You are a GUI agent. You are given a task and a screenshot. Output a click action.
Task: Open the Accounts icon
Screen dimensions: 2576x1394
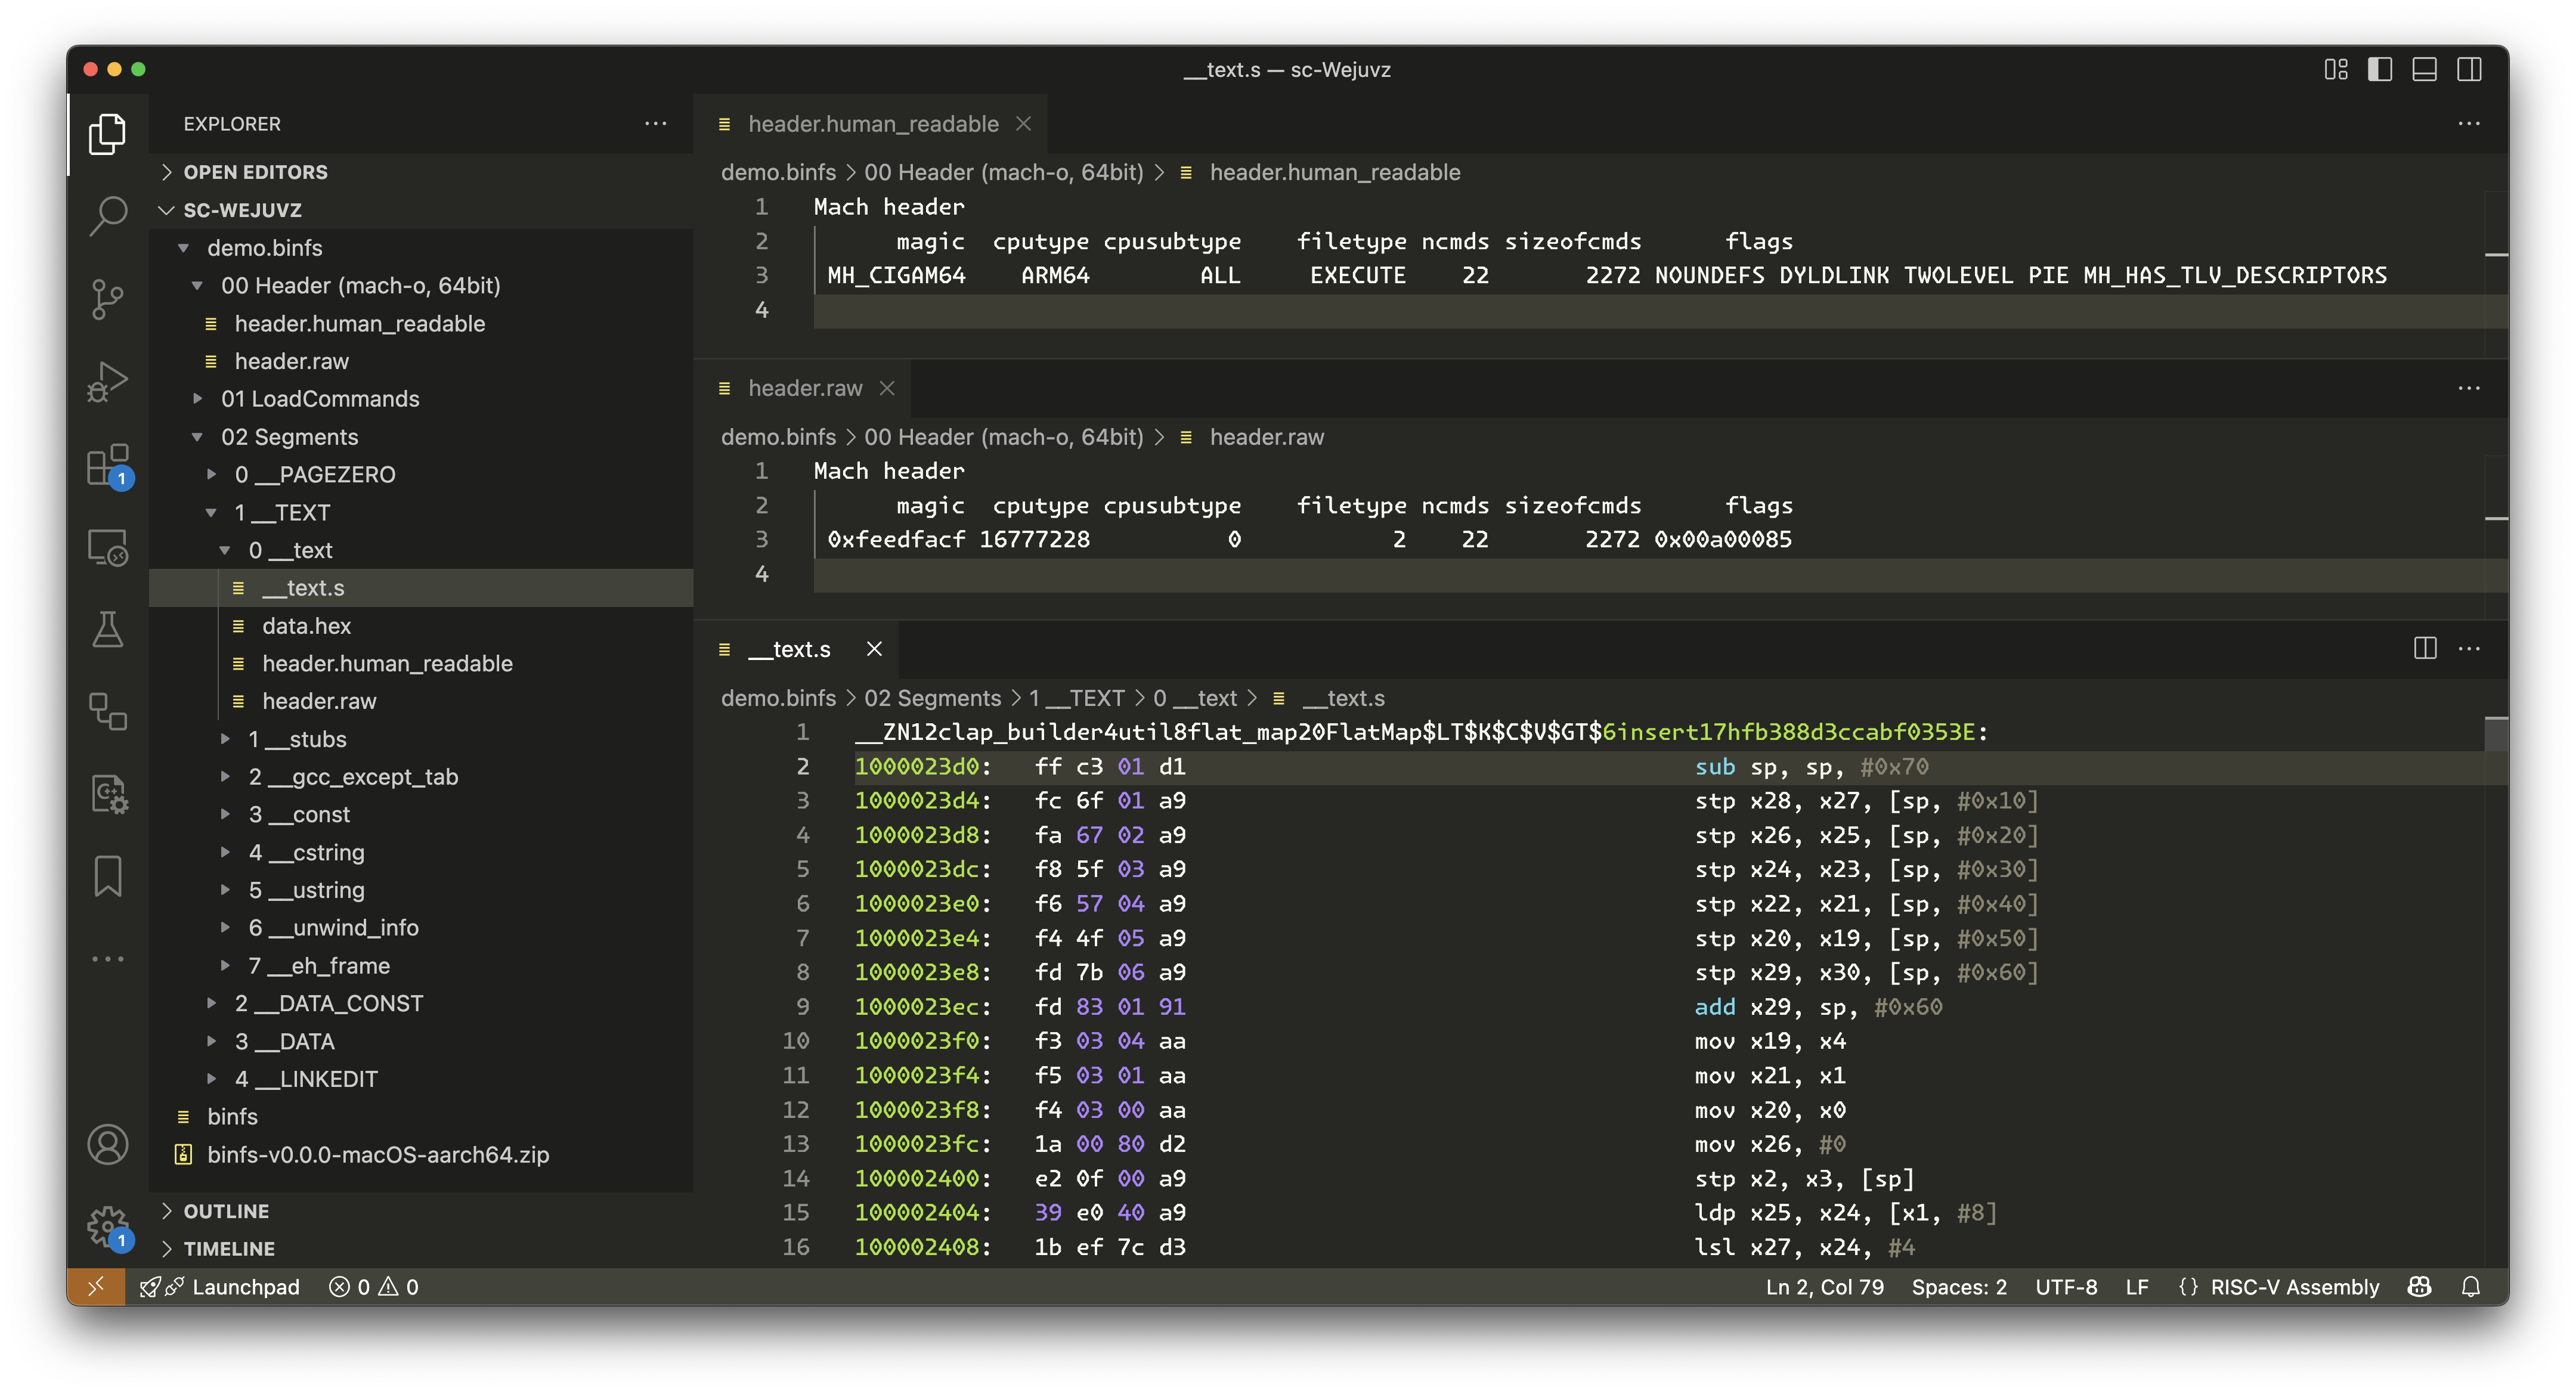click(107, 1144)
